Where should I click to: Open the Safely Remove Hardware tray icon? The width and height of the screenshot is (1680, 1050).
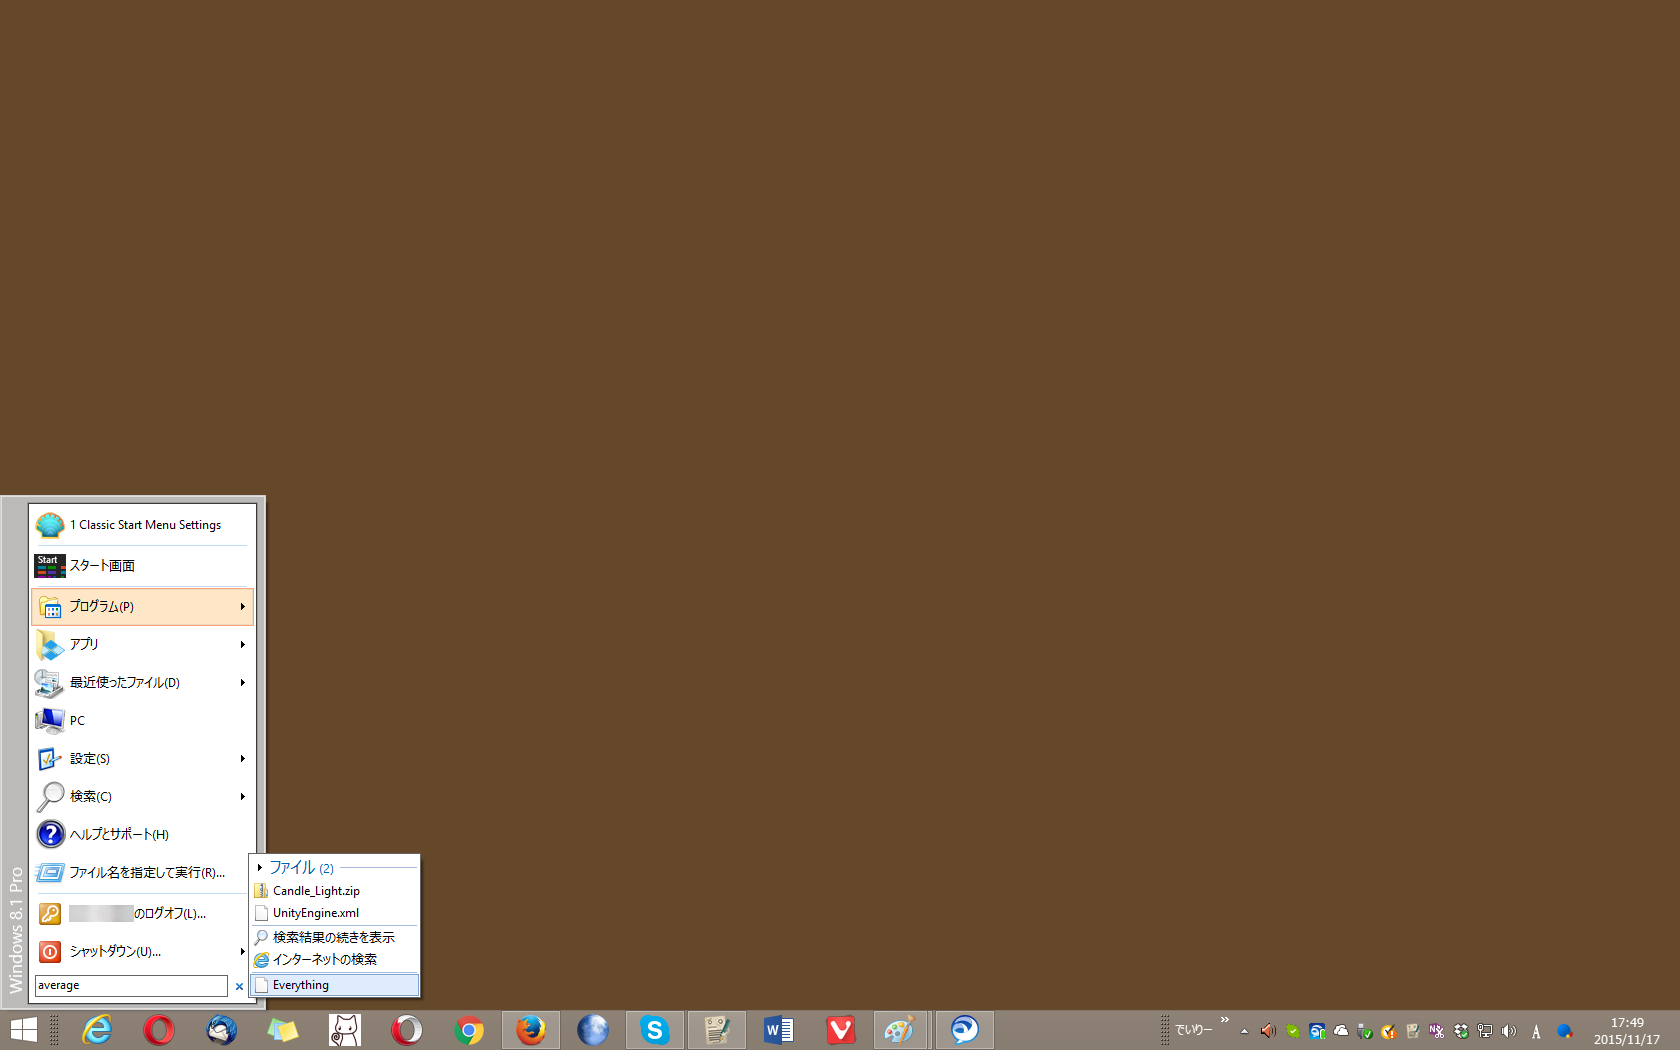pyautogui.click(x=1365, y=1031)
